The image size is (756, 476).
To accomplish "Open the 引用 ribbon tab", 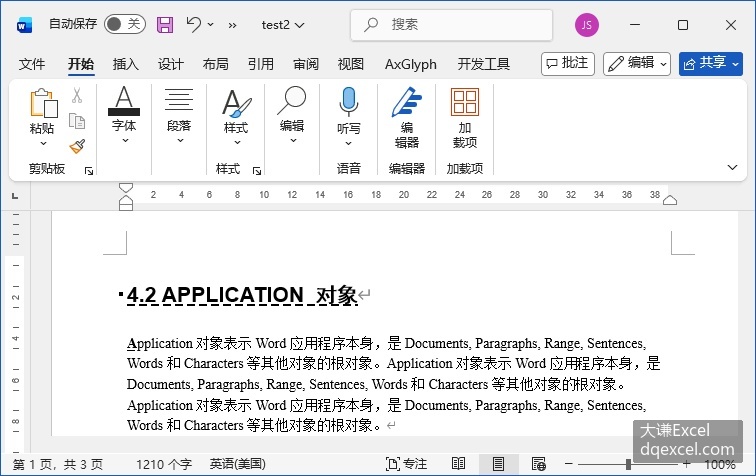I will pyautogui.click(x=260, y=64).
